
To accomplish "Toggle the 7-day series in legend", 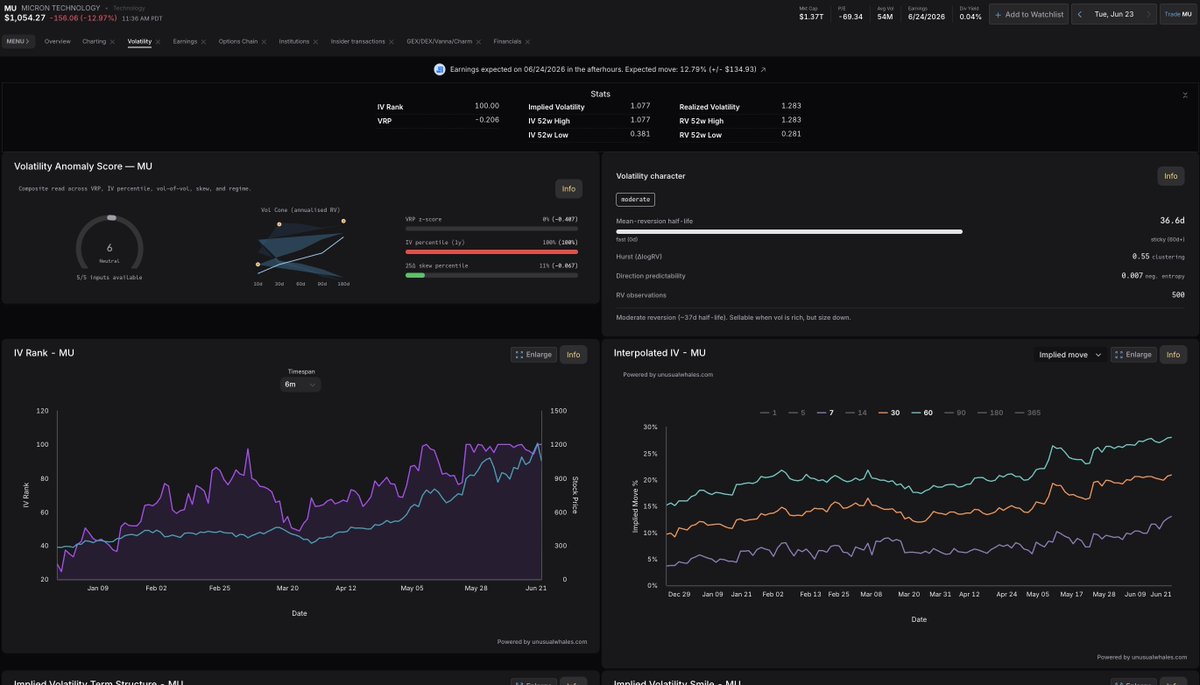I will pyautogui.click(x=825, y=412).
